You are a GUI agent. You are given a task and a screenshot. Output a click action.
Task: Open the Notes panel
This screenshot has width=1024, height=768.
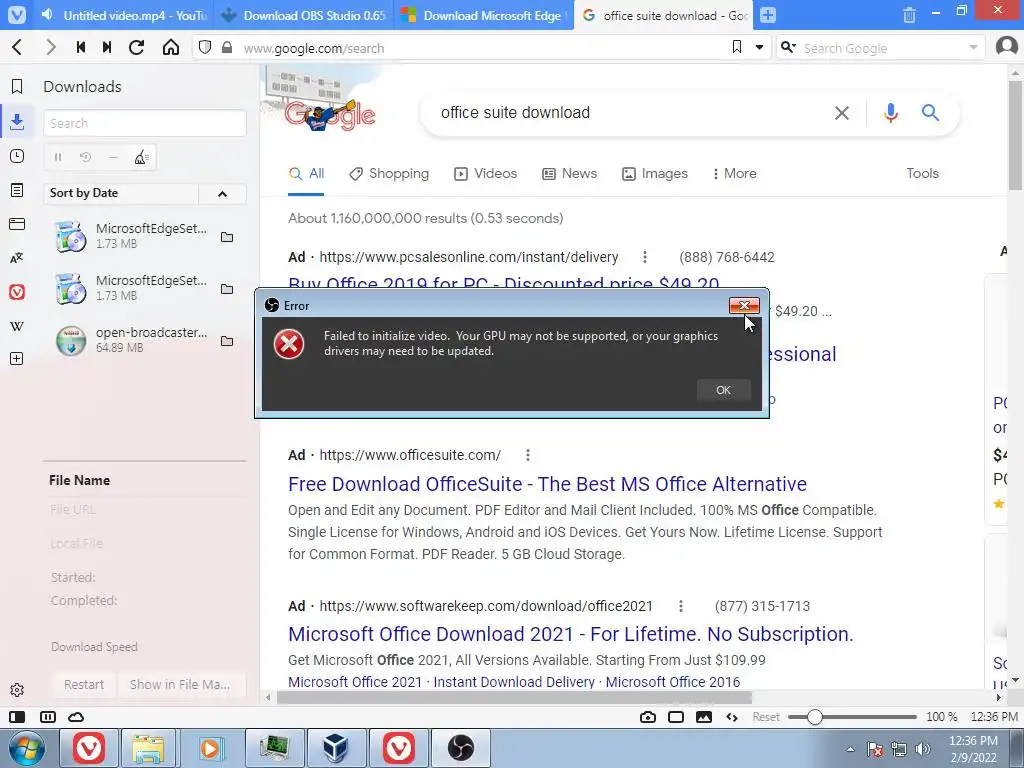[x=17, y=190]
